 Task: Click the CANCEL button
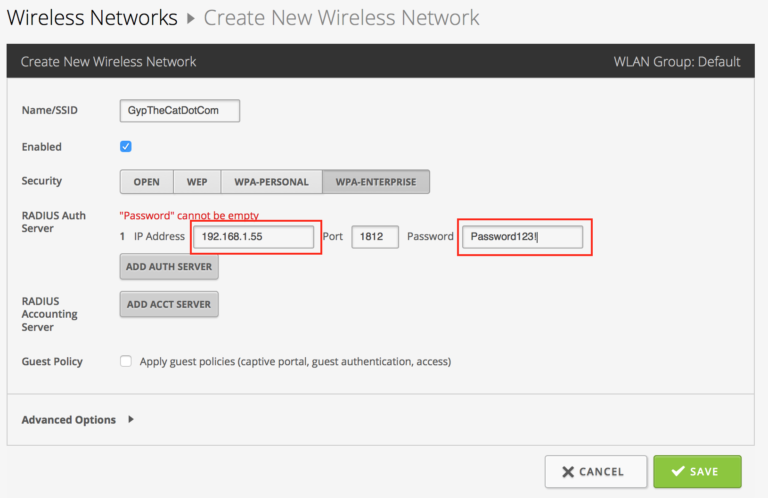pos(596,472)
